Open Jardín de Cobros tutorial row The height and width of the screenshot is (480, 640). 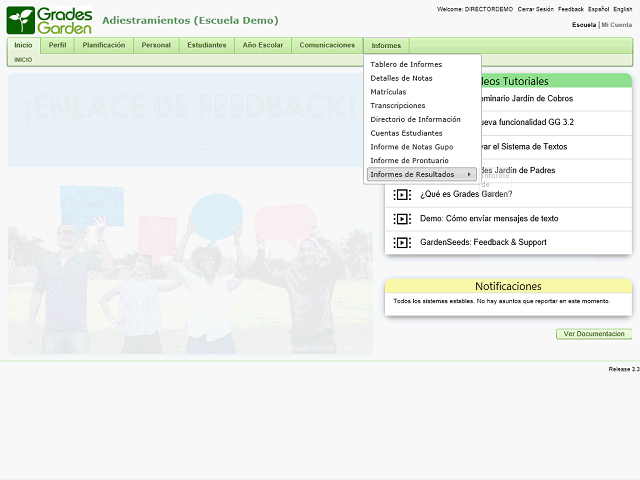tap(557, 99)
